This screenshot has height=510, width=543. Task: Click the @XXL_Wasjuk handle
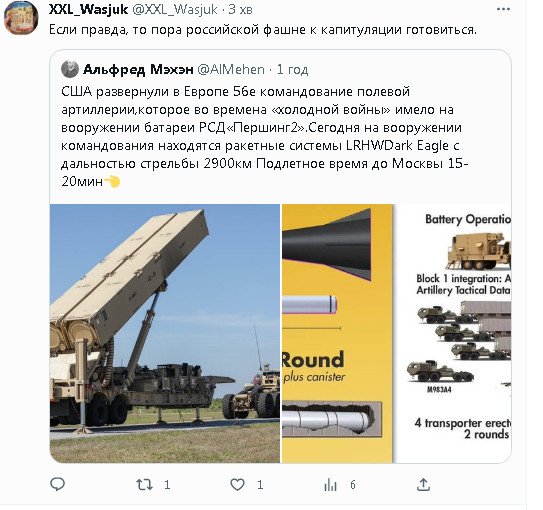tap(175, 10)
